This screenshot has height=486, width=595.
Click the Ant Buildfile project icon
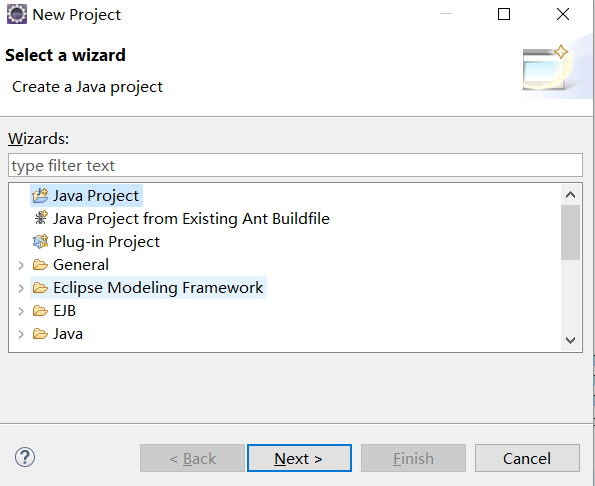(x=41, y=219)
